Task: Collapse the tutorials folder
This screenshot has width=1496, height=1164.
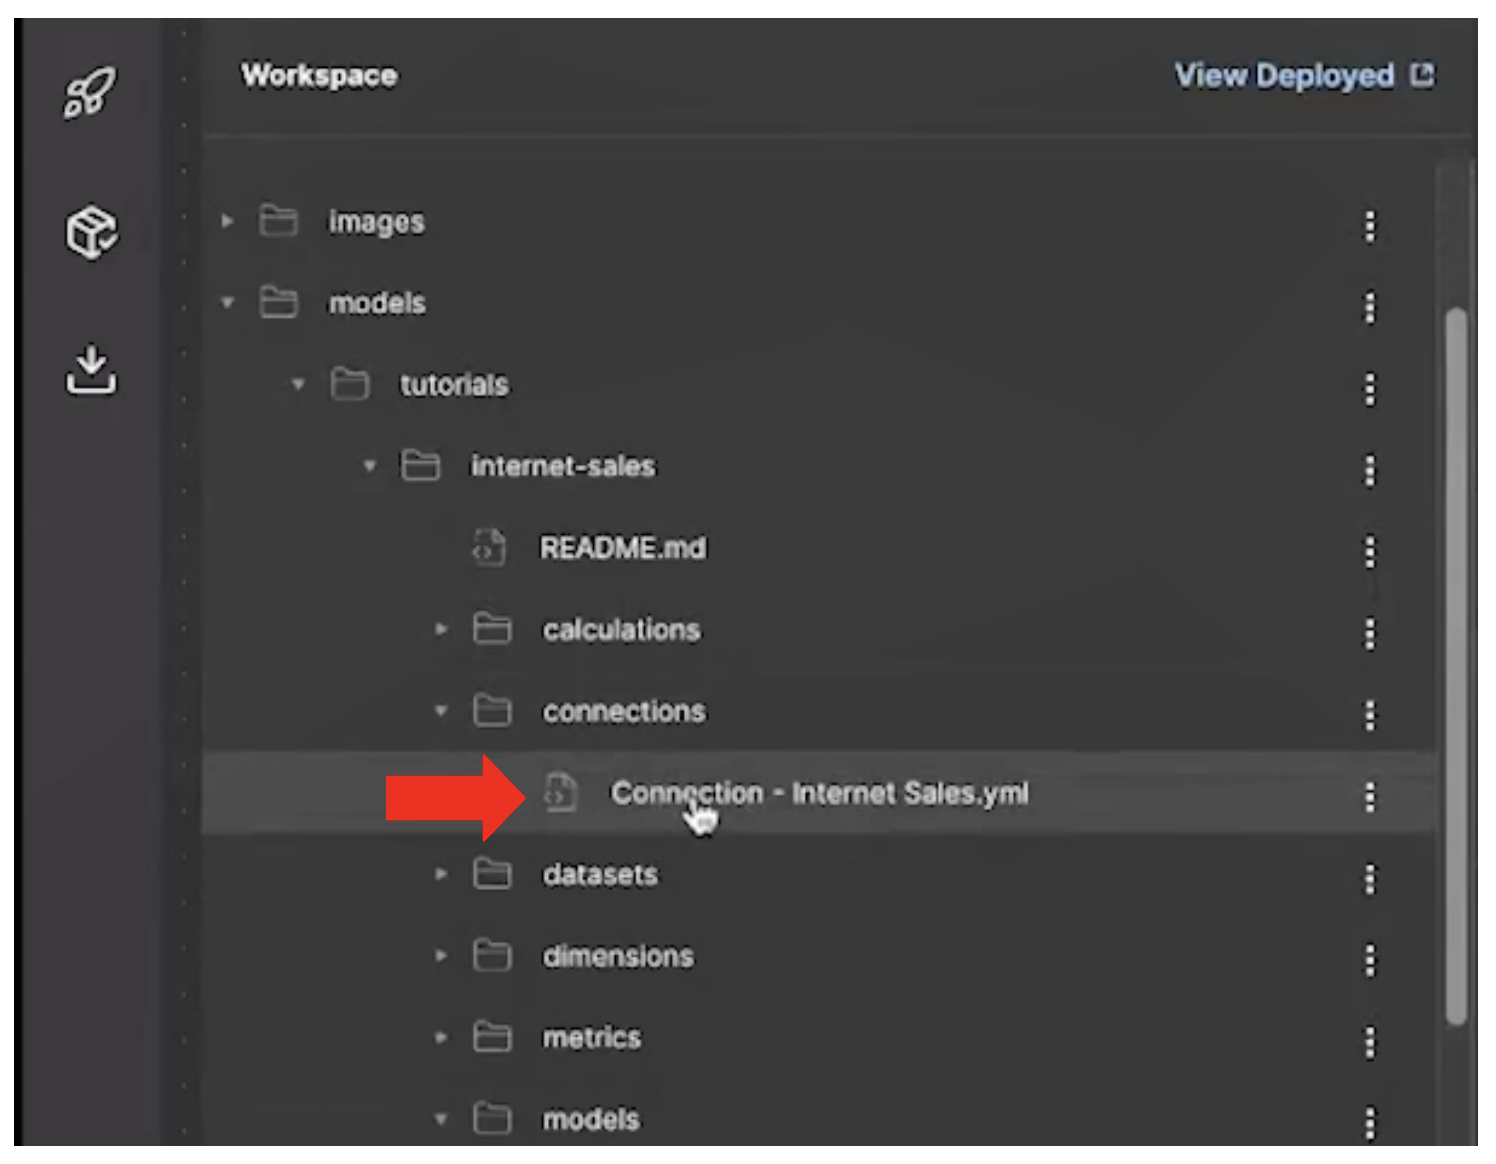Action: 299,384
